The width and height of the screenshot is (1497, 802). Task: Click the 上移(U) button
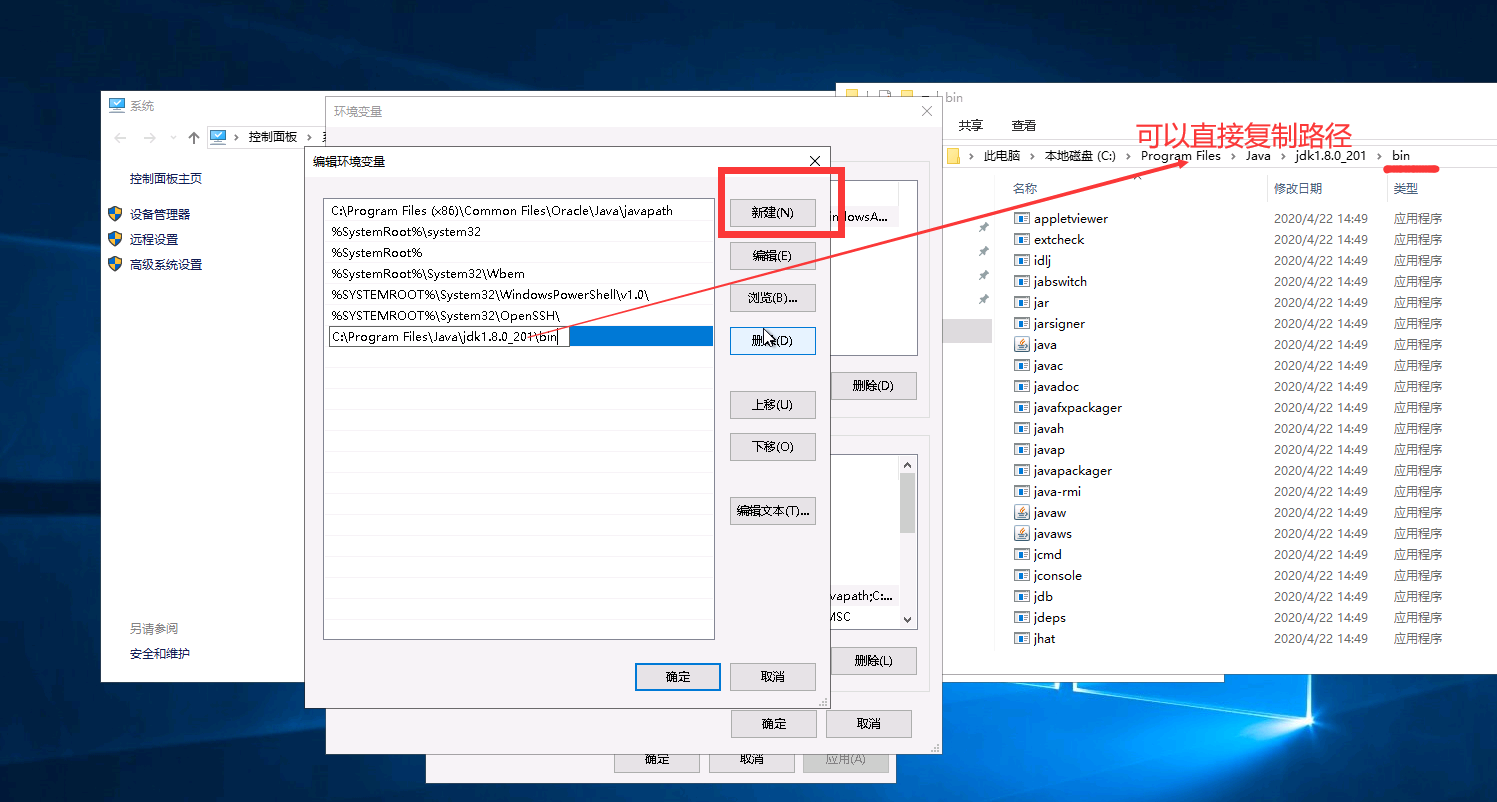point(772,405)
